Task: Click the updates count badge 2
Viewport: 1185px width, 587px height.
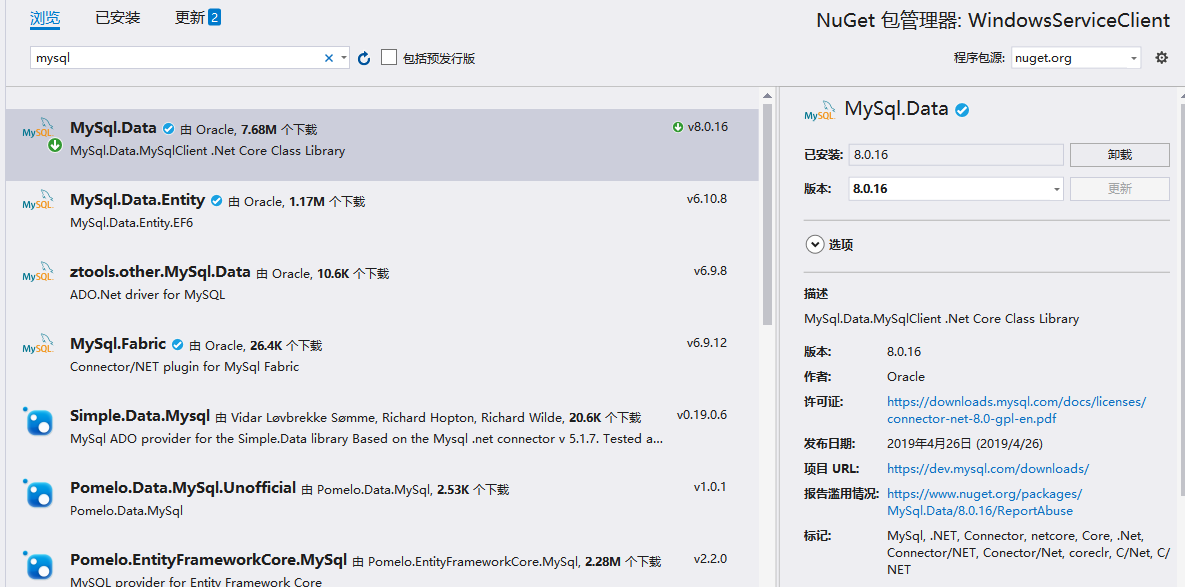Action: 215,17
